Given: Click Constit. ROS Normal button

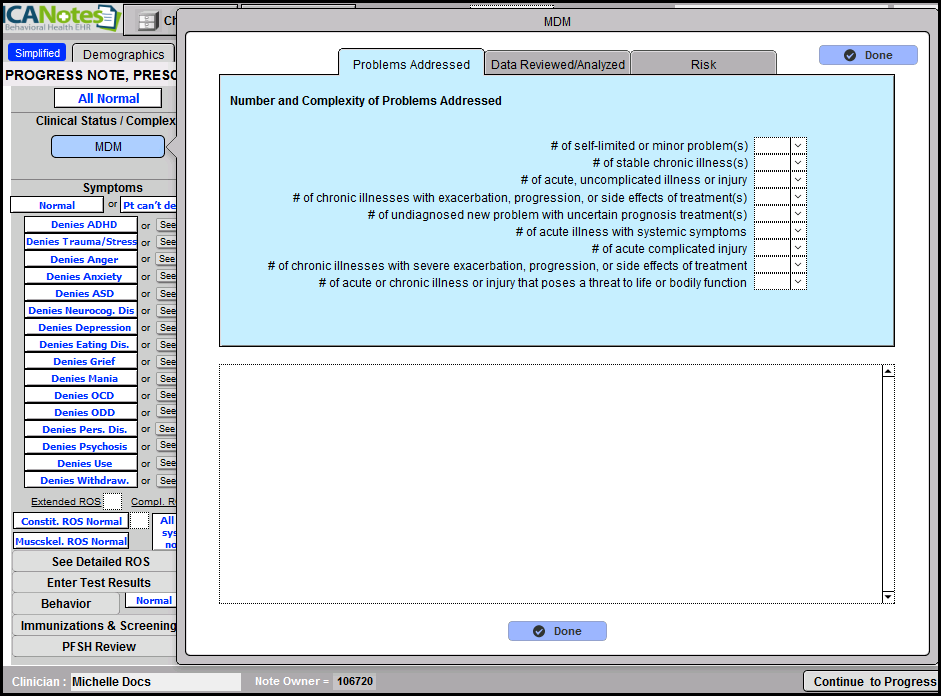Looking at the screenshot, I should pyautogui.click(x=71, y=521).
